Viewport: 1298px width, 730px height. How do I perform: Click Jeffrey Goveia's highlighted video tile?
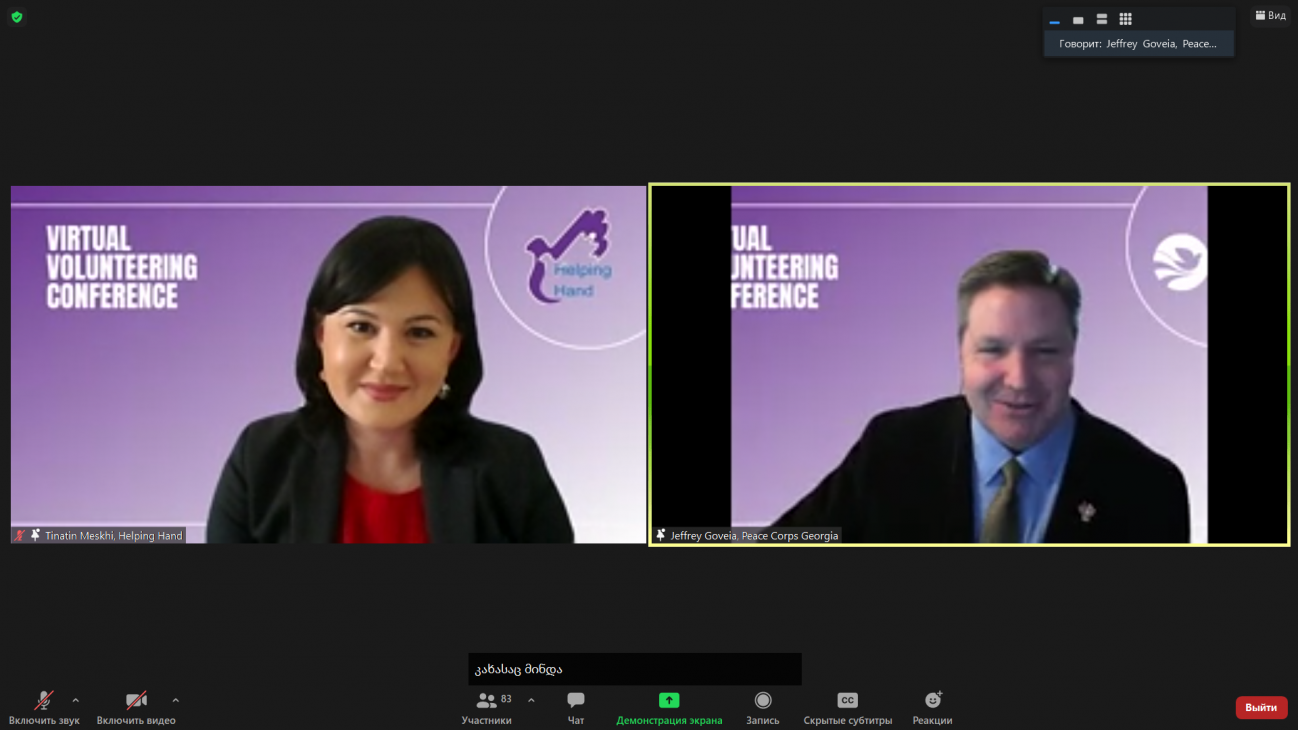point(969,364)
